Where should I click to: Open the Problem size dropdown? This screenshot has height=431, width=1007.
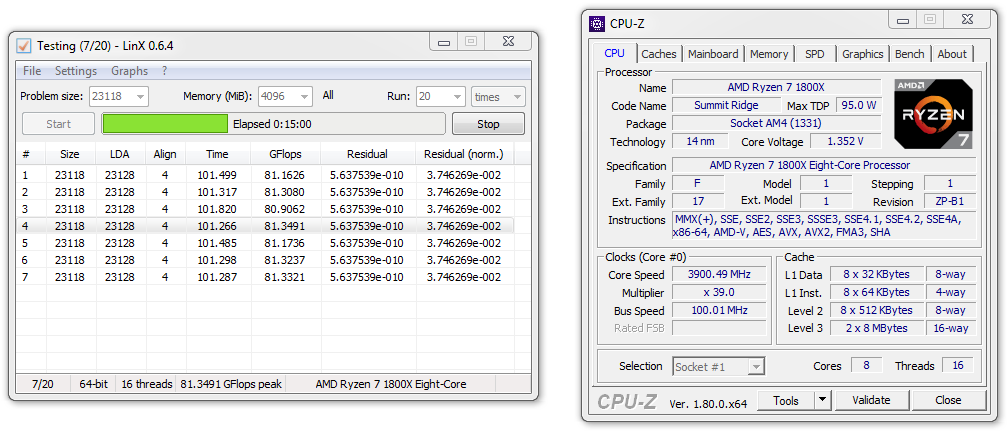[x=139, y=97]
